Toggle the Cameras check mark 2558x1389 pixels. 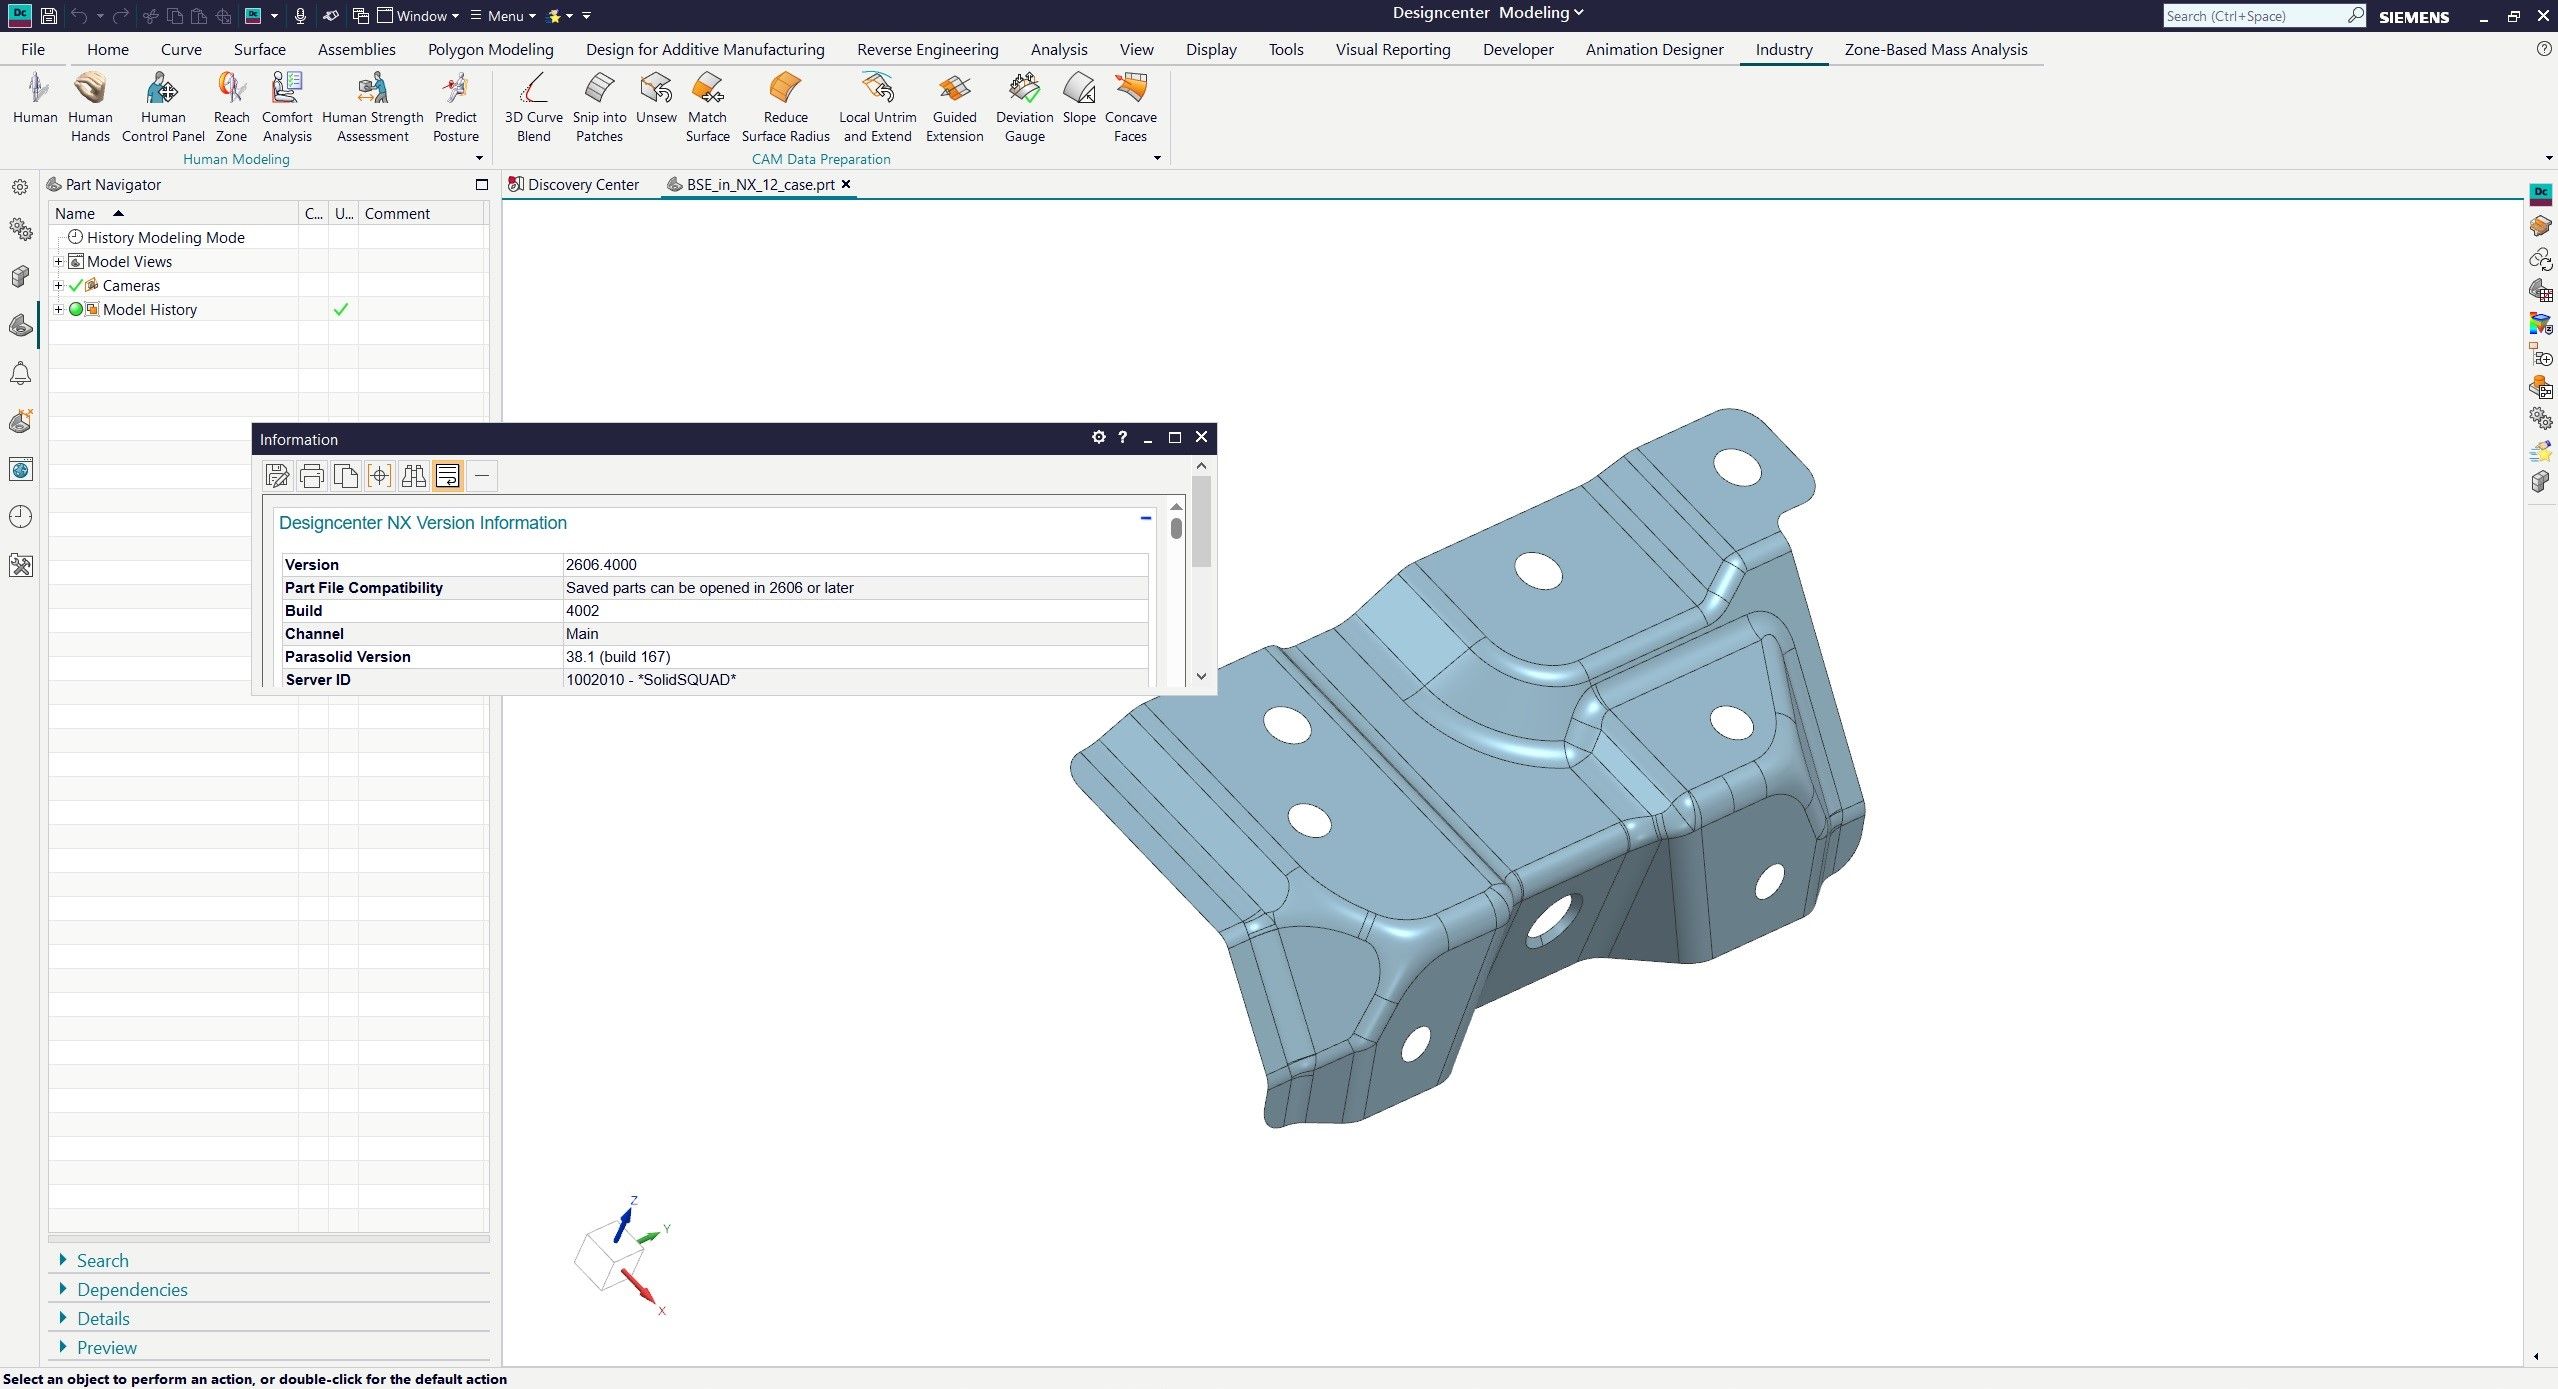[x=76, y=285]
